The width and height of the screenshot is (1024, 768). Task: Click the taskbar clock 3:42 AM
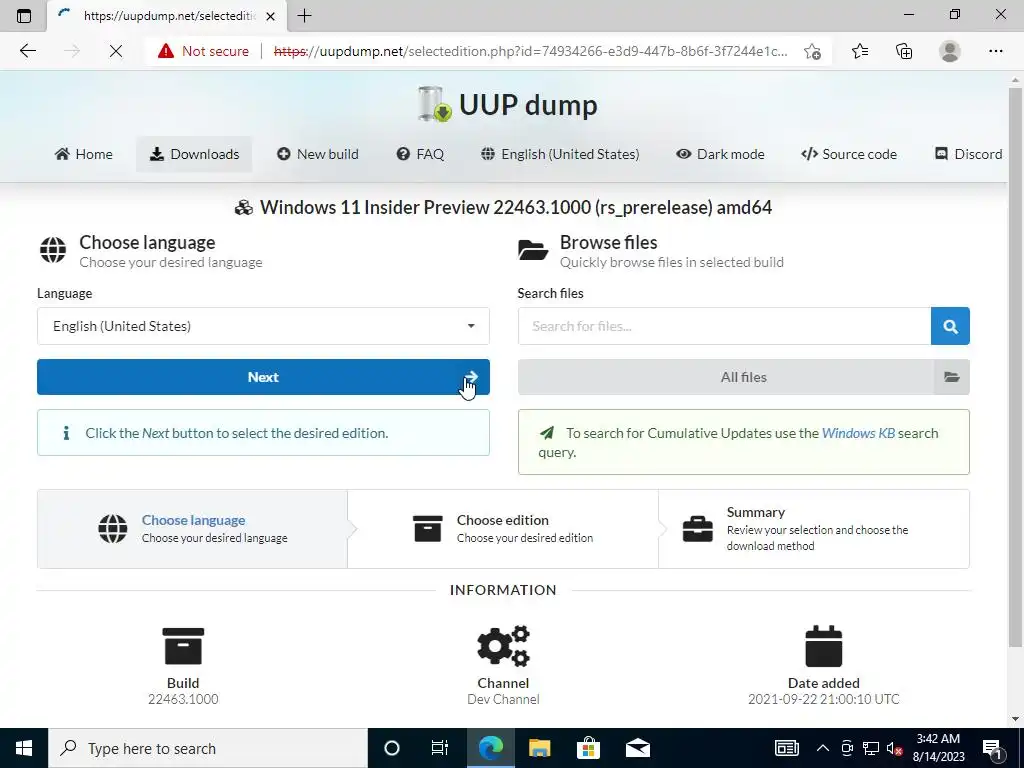[x=938, y=739]
